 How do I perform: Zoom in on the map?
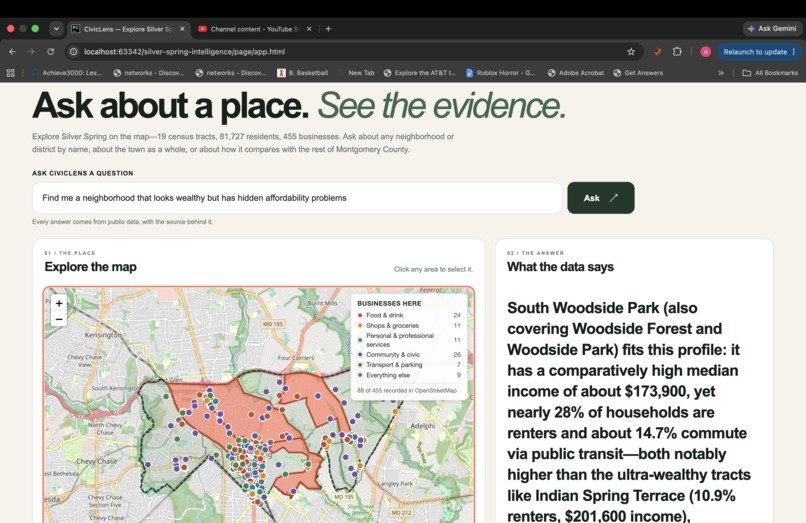(x=59, y=303)
